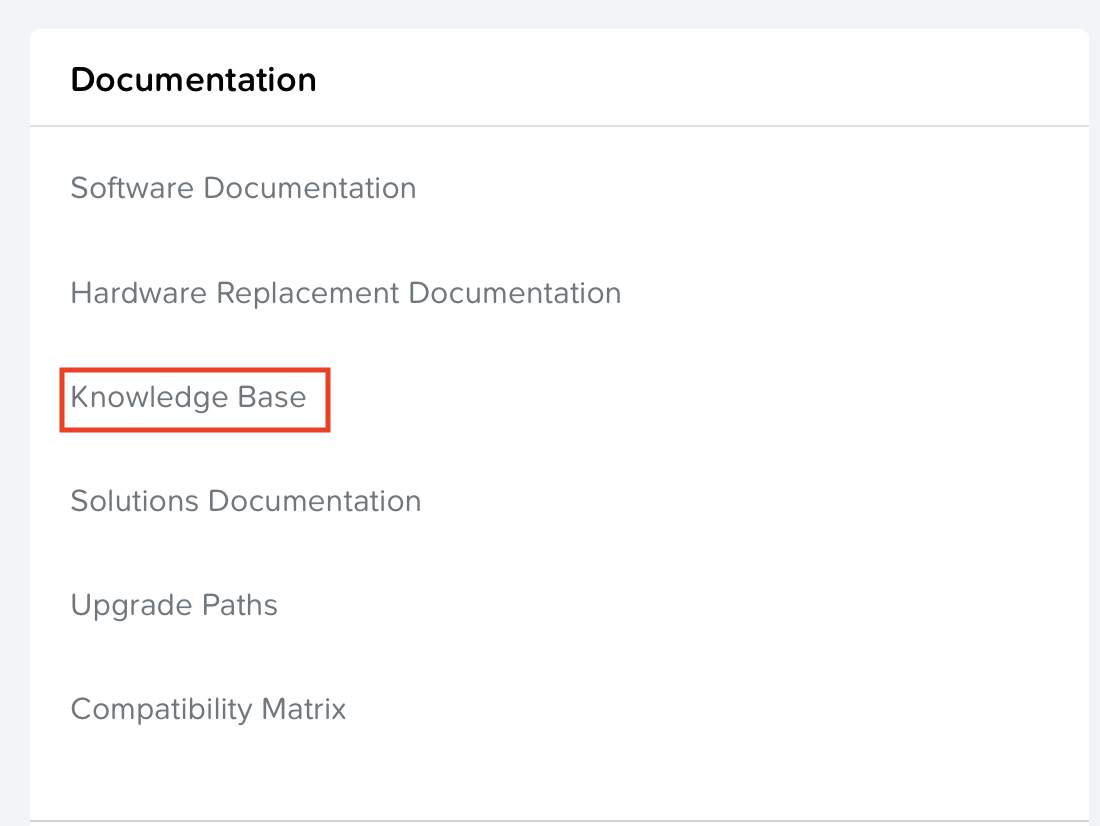The image size is (1100, 826).
Task: Open the highlighted Knowledge Base link
Action: click(x=188, y=397)
